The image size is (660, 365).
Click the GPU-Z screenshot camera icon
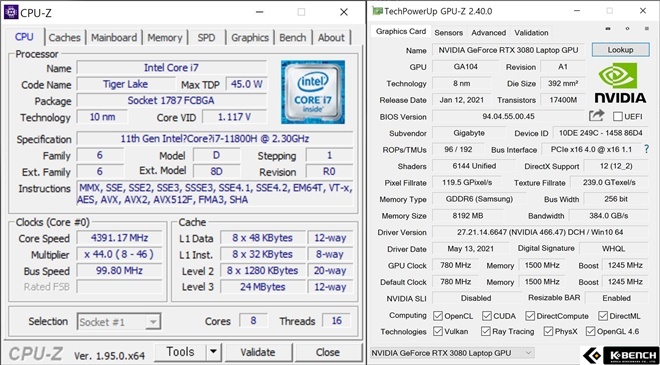(x=608, y=29)
